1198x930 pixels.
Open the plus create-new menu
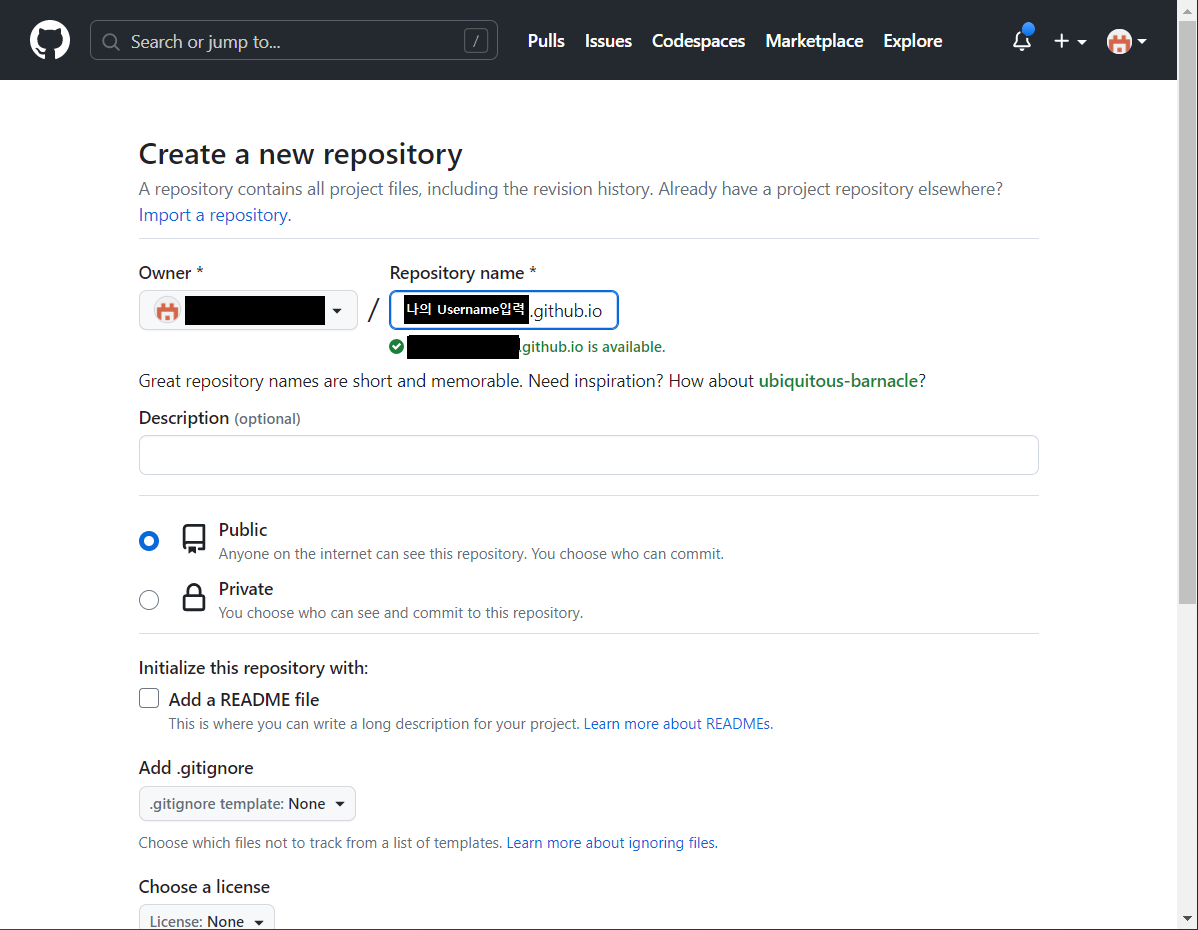tap(1070, 41)
